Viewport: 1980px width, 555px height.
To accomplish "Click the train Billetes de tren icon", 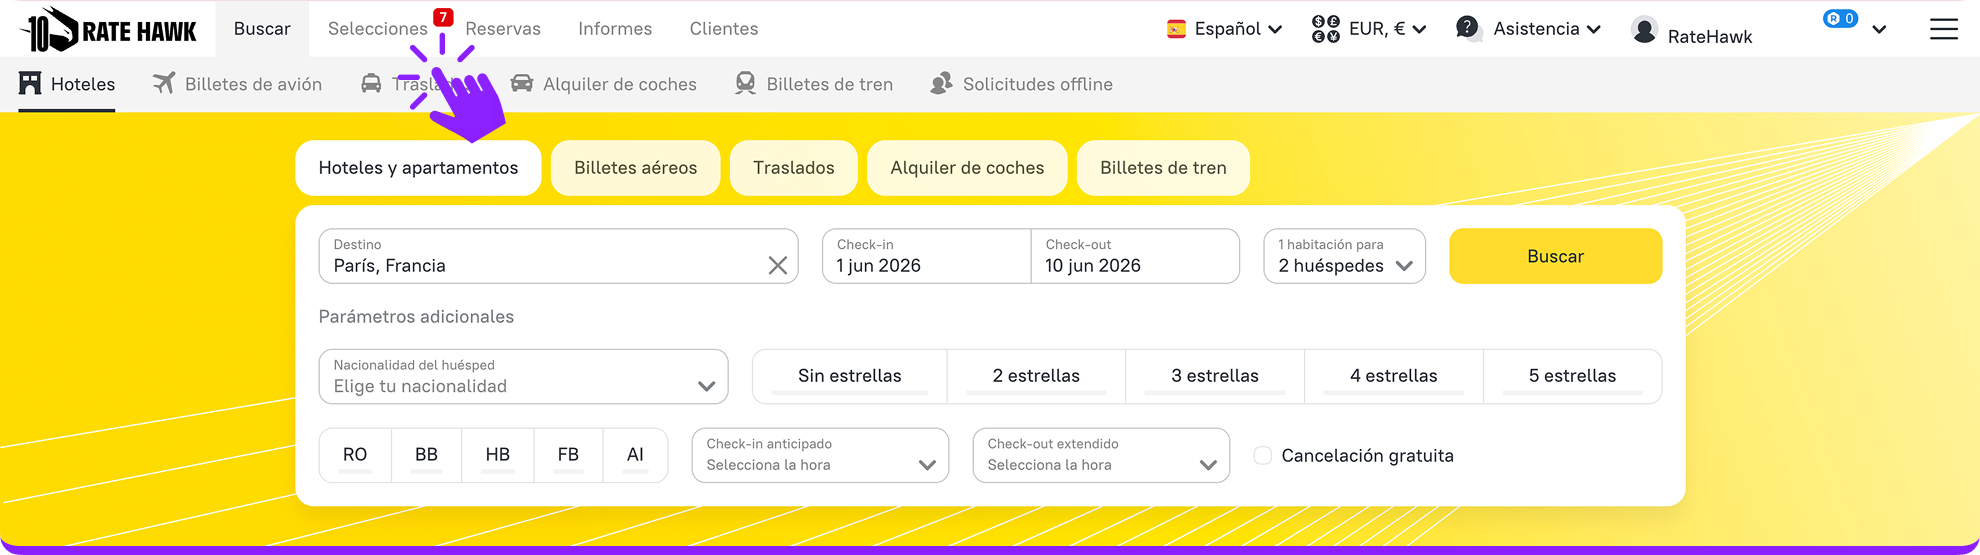I will 745,83.
